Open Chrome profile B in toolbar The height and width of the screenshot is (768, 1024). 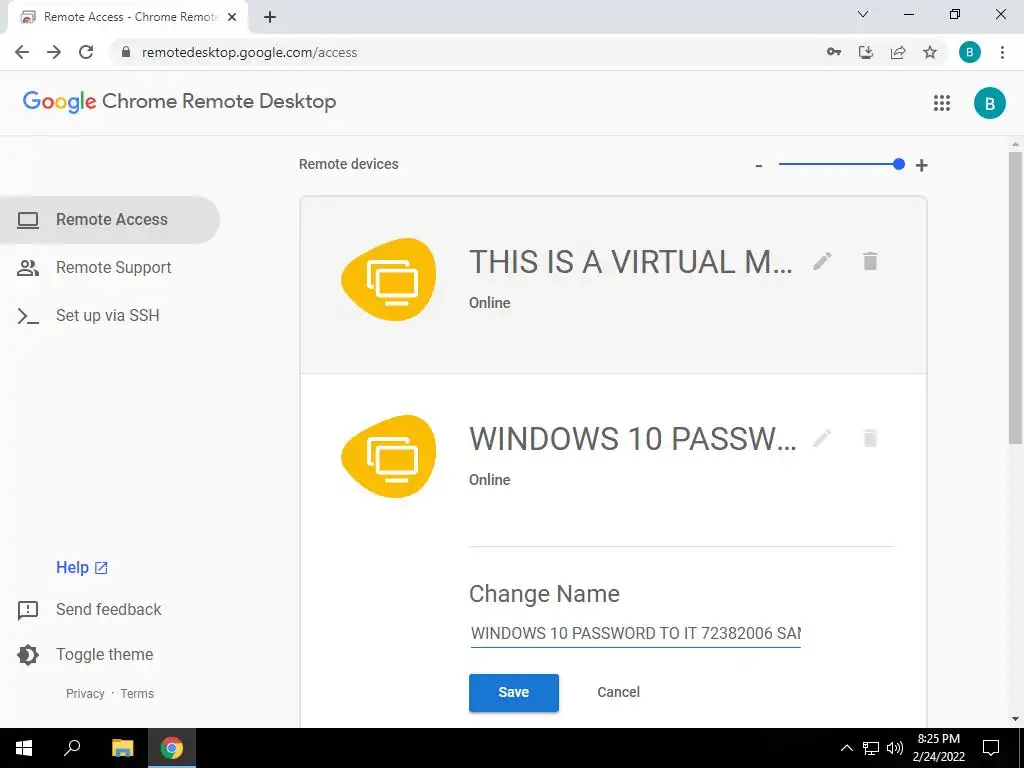969,52
